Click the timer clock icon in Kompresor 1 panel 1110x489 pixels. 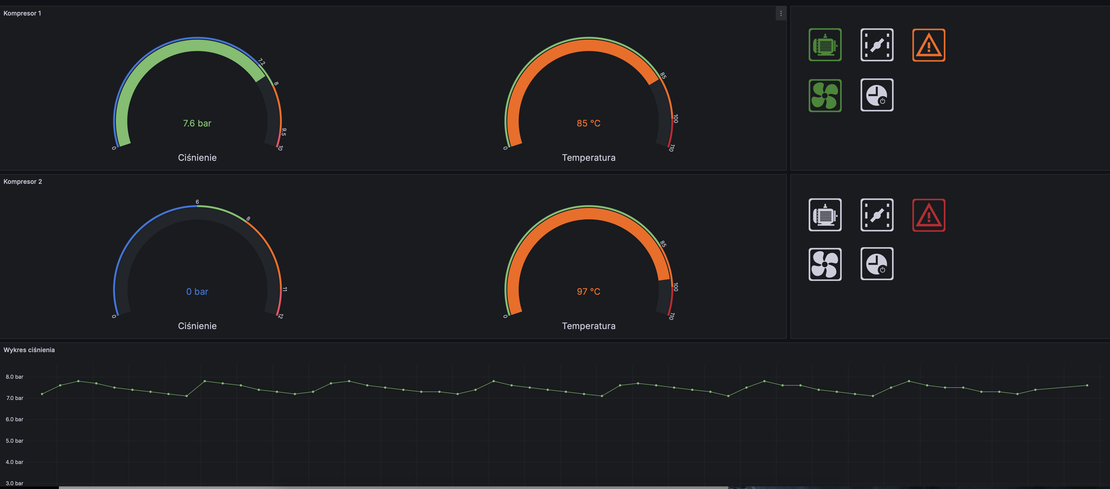tap(877, 95)
